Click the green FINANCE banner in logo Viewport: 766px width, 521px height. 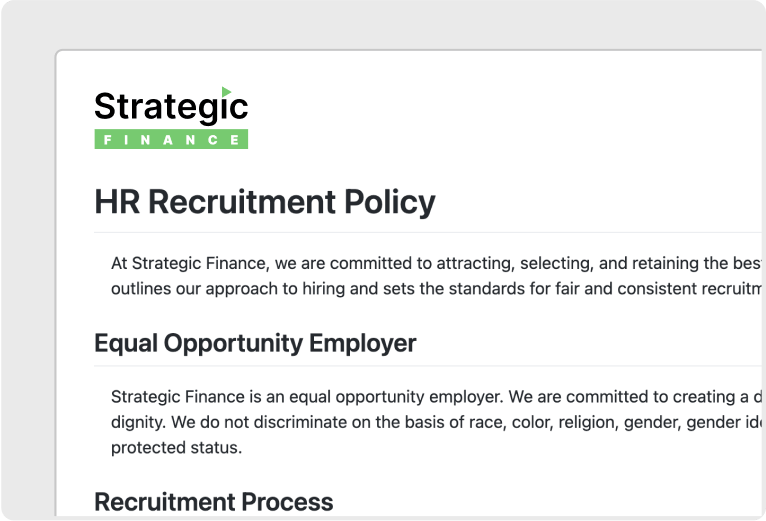click(171, 139)
